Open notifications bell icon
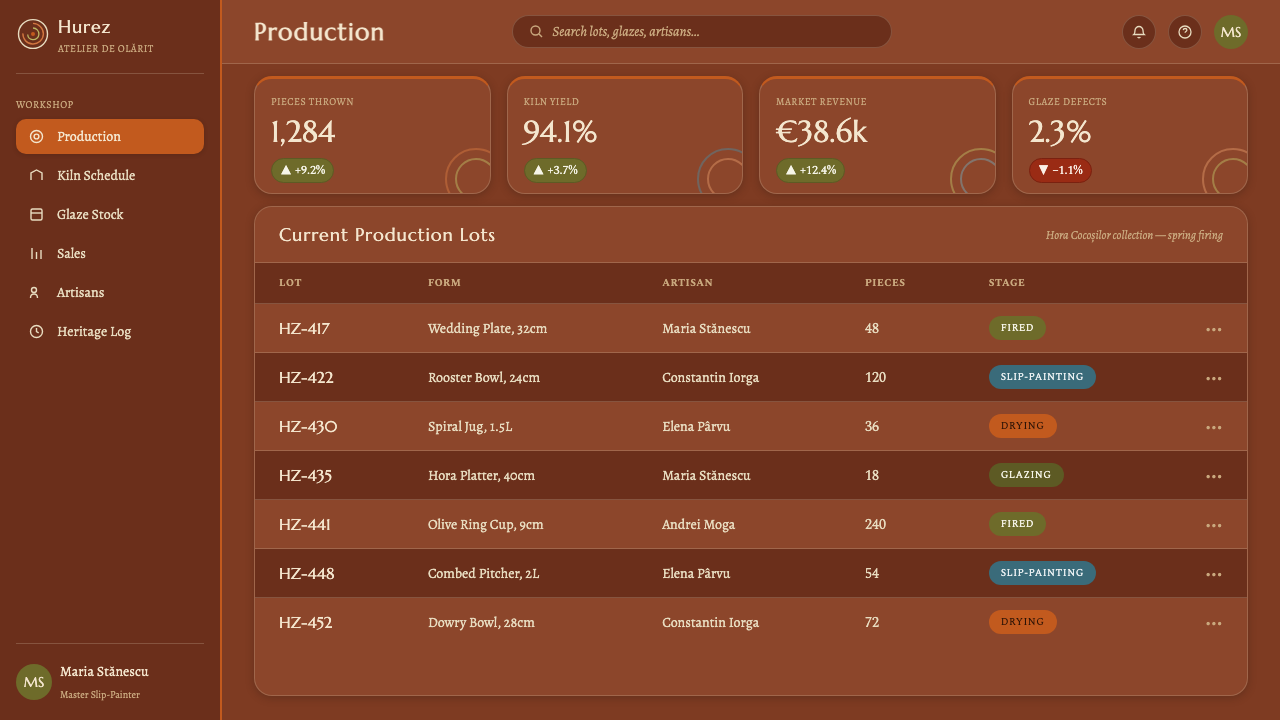Viewport: 1280px width, 720px height. click(1139, 32)
